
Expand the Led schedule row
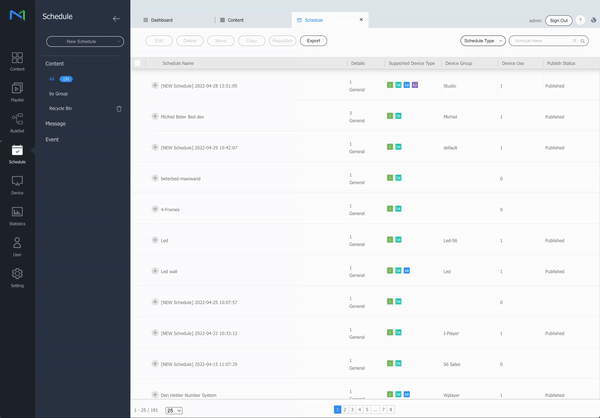tap(155, 240)
